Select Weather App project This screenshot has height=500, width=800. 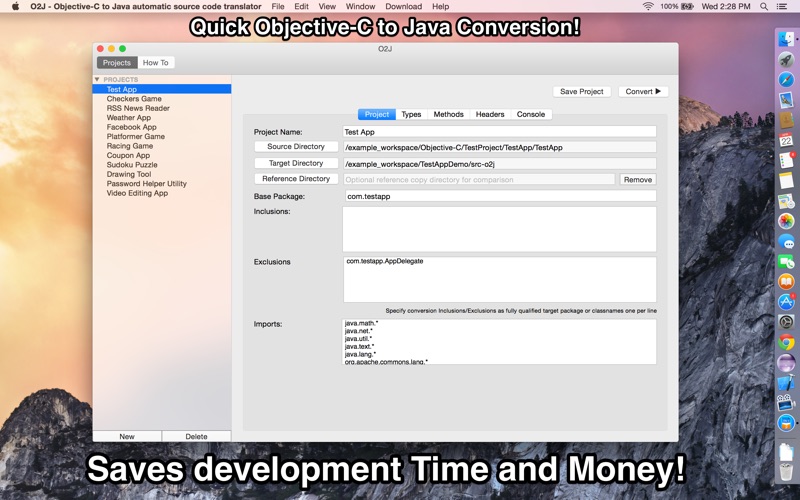pyautogui.click(x=162, y=117)
